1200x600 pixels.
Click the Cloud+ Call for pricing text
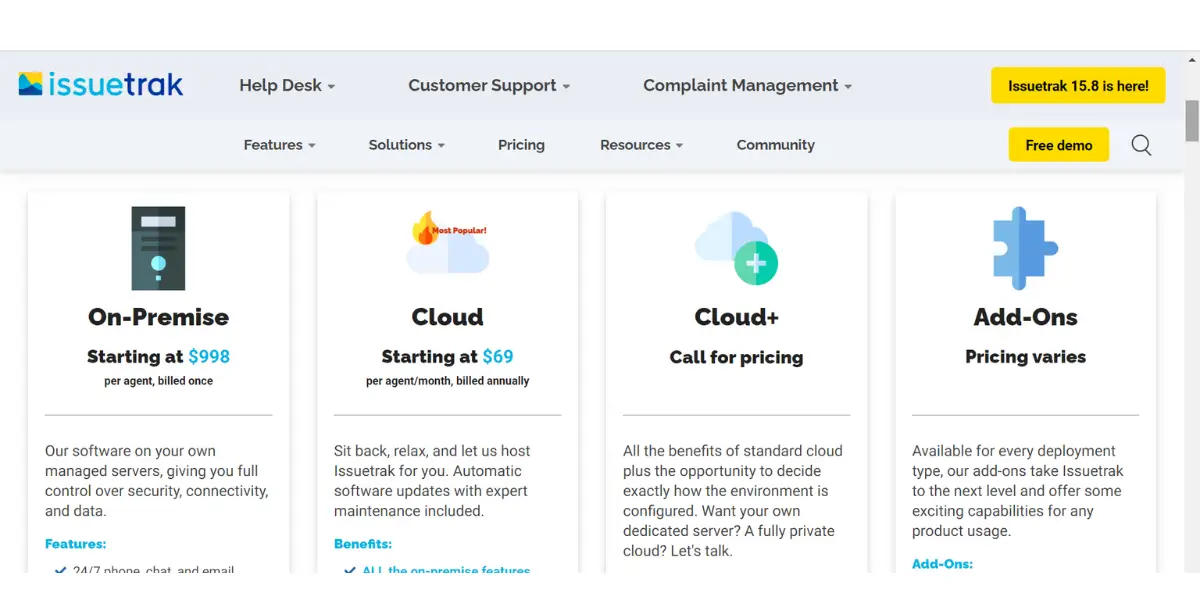[x=736, y=357]
